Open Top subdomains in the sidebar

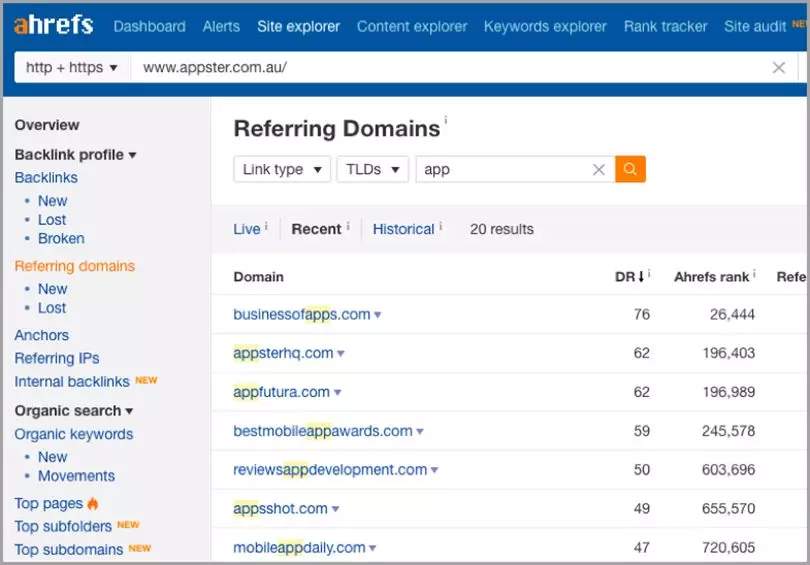pyautogui.click(x=69, y=550)
